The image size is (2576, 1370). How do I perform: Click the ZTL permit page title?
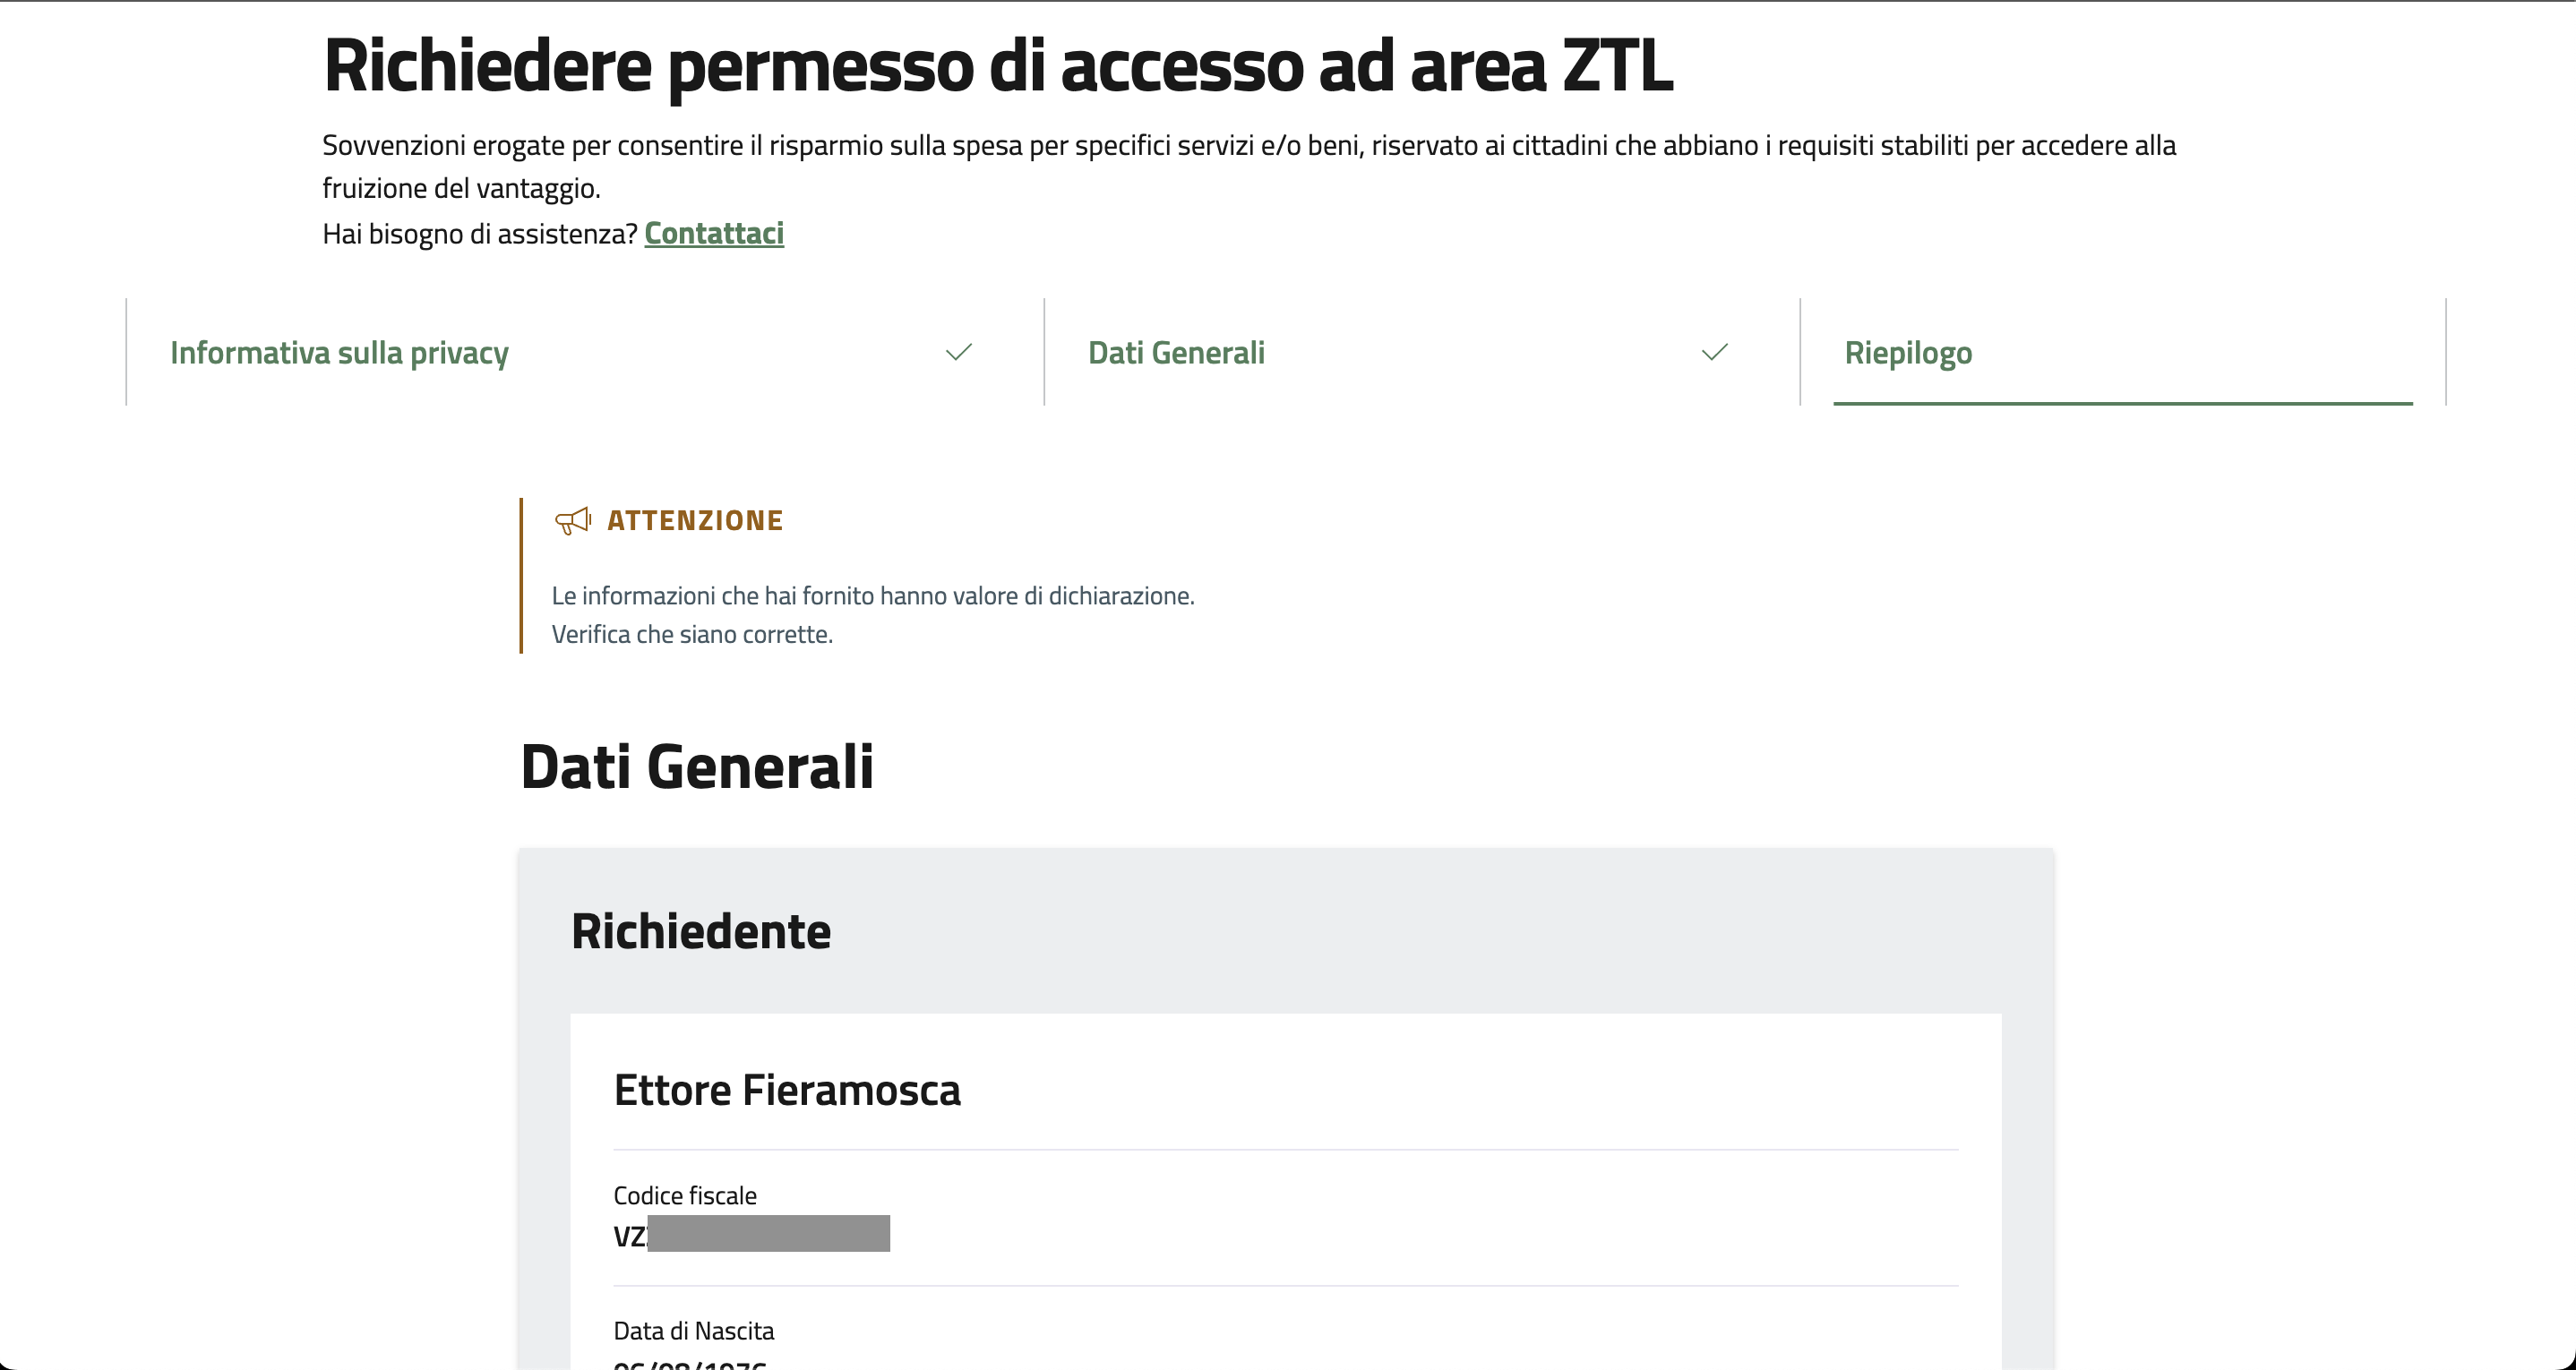997,66
